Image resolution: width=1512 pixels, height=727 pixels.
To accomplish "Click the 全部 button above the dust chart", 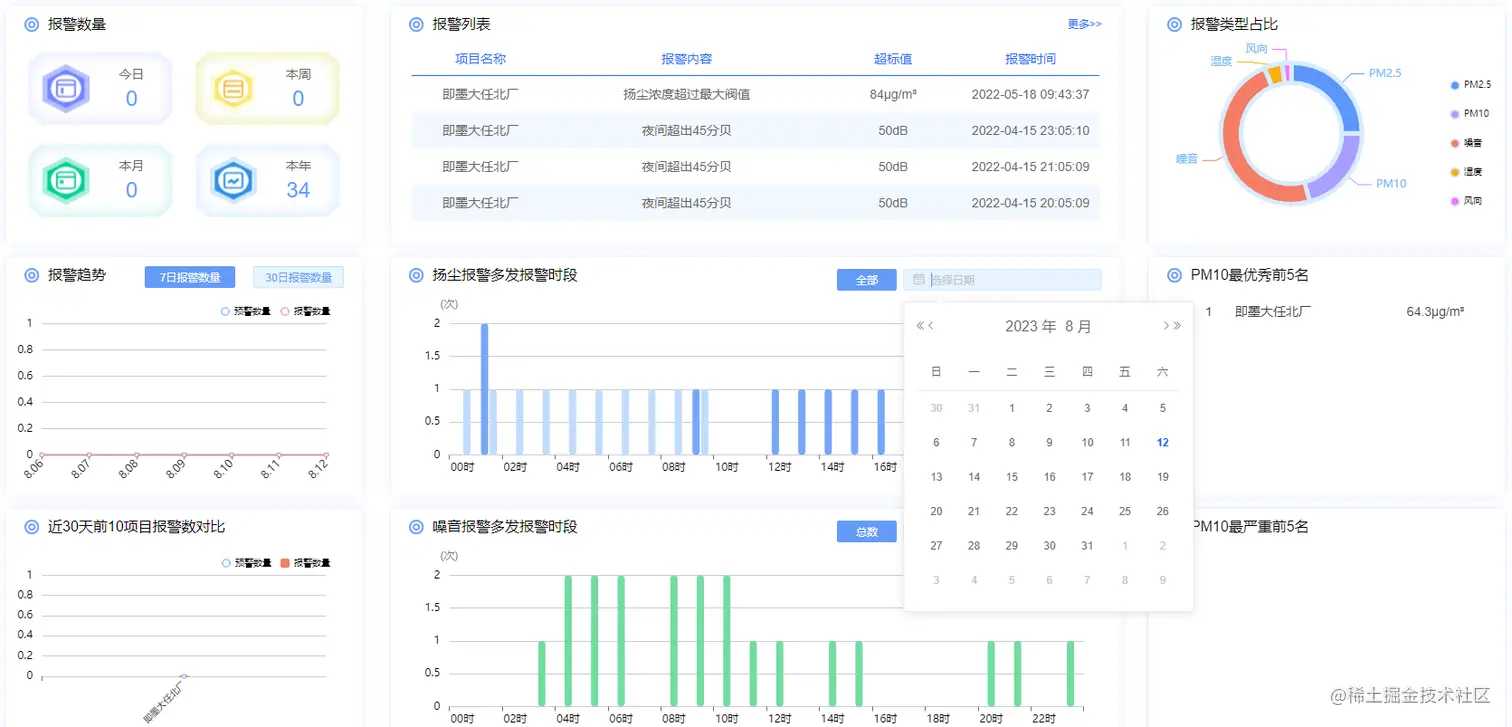I will click(x=866, y=280).
